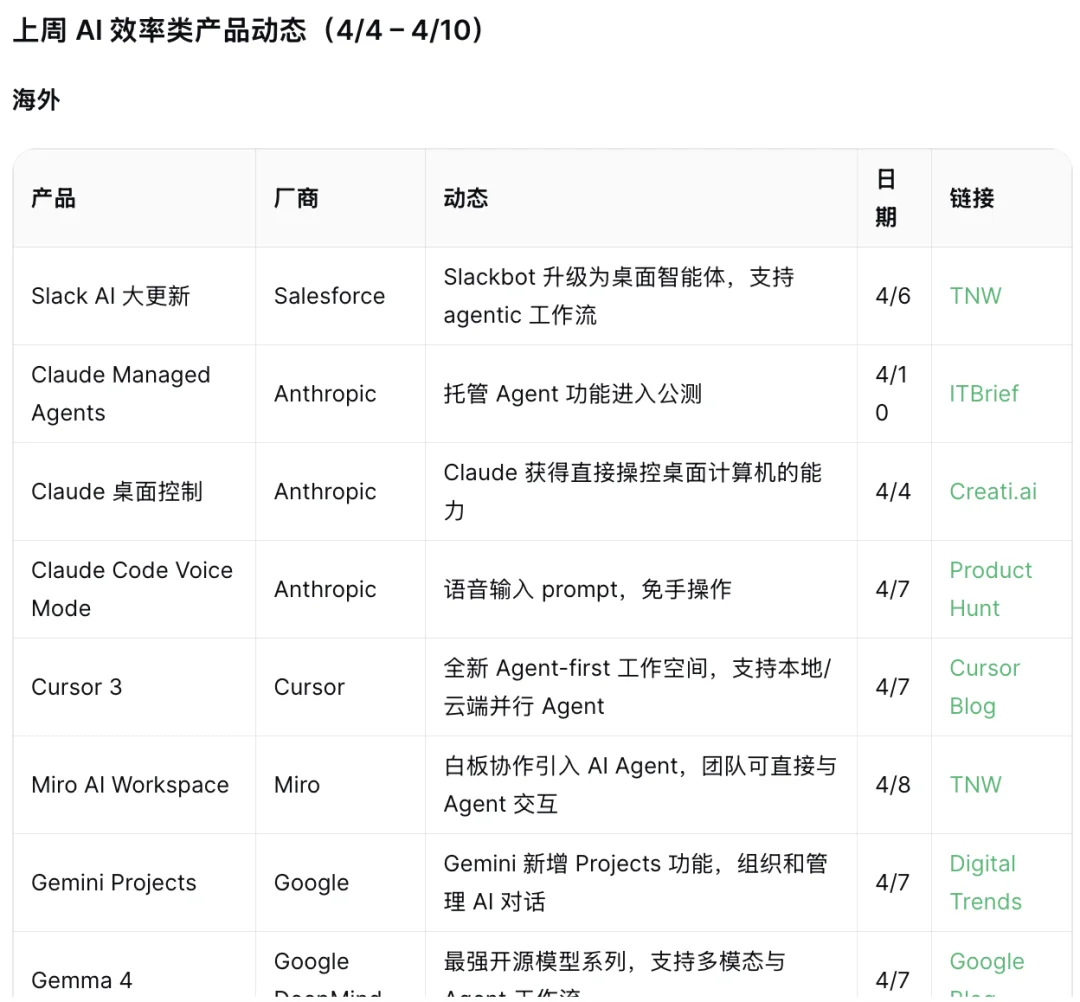
Task: Select the Cursor 3 row product name
Action: click(x=77, y=687)
